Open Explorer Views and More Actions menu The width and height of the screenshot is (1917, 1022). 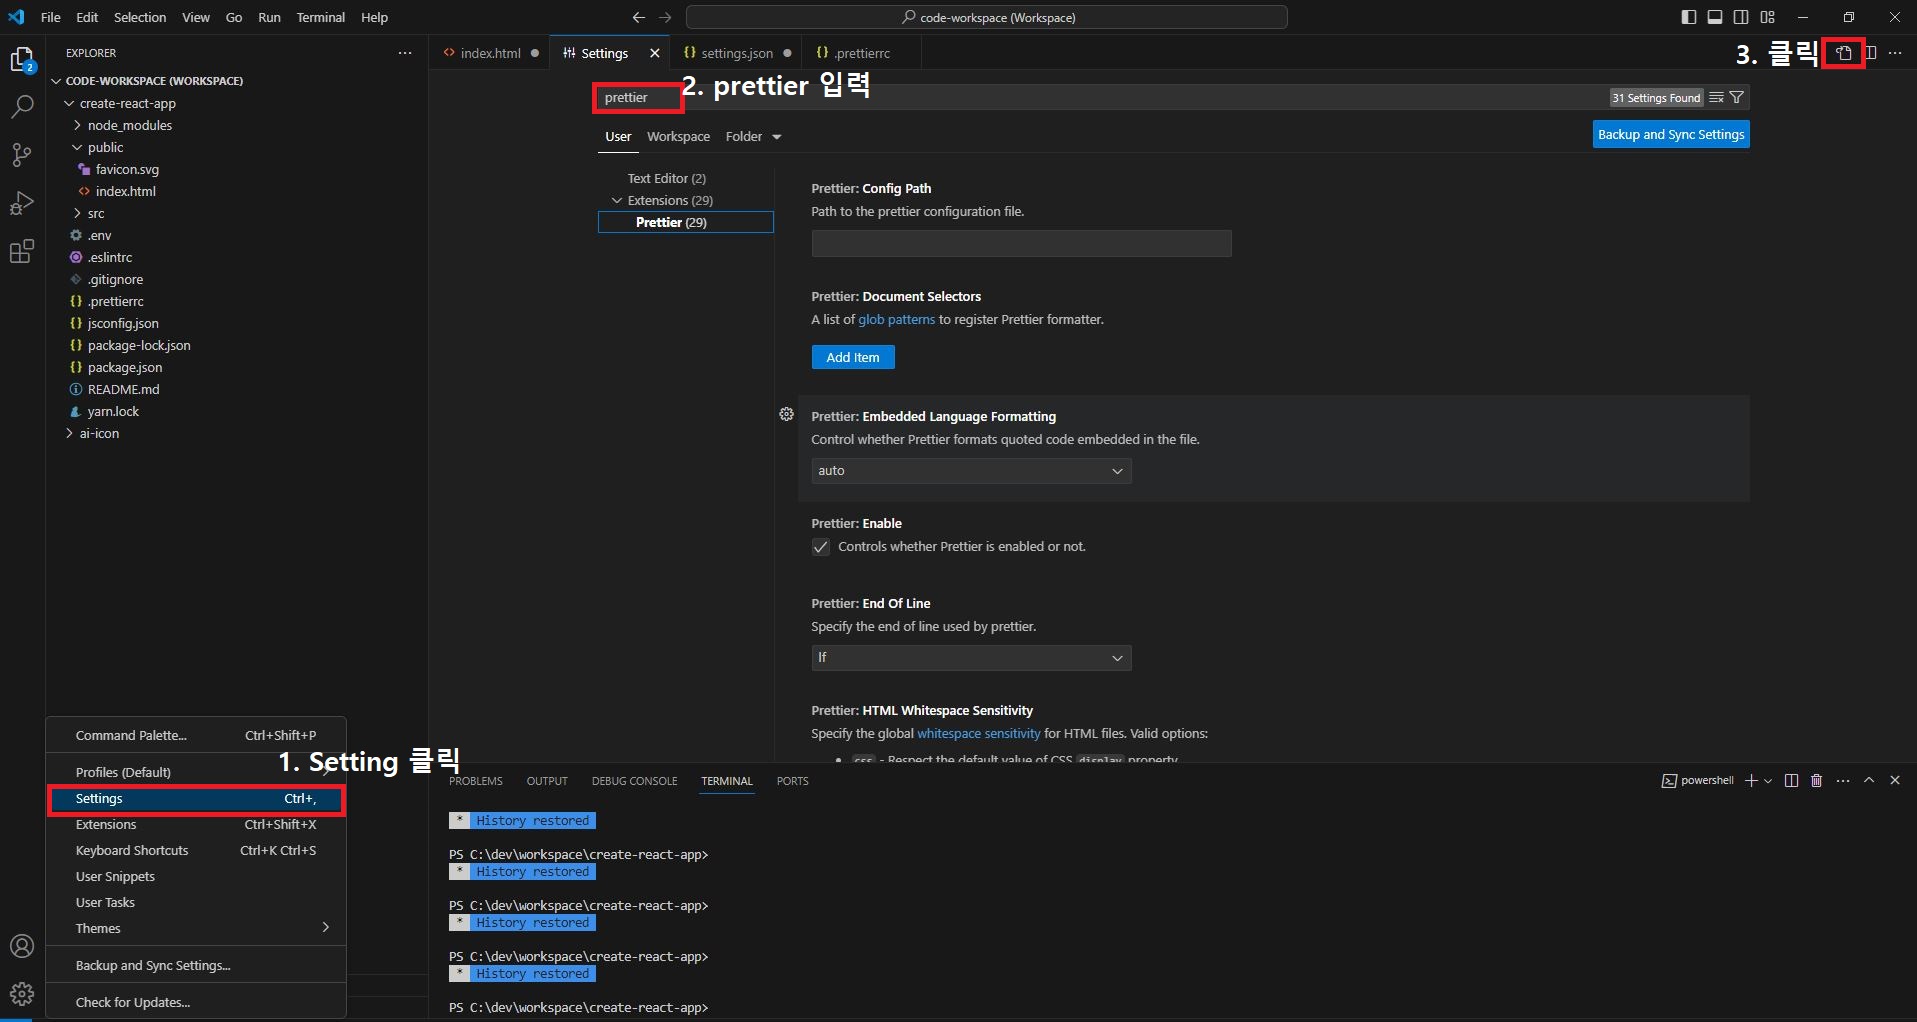(405, 53)
